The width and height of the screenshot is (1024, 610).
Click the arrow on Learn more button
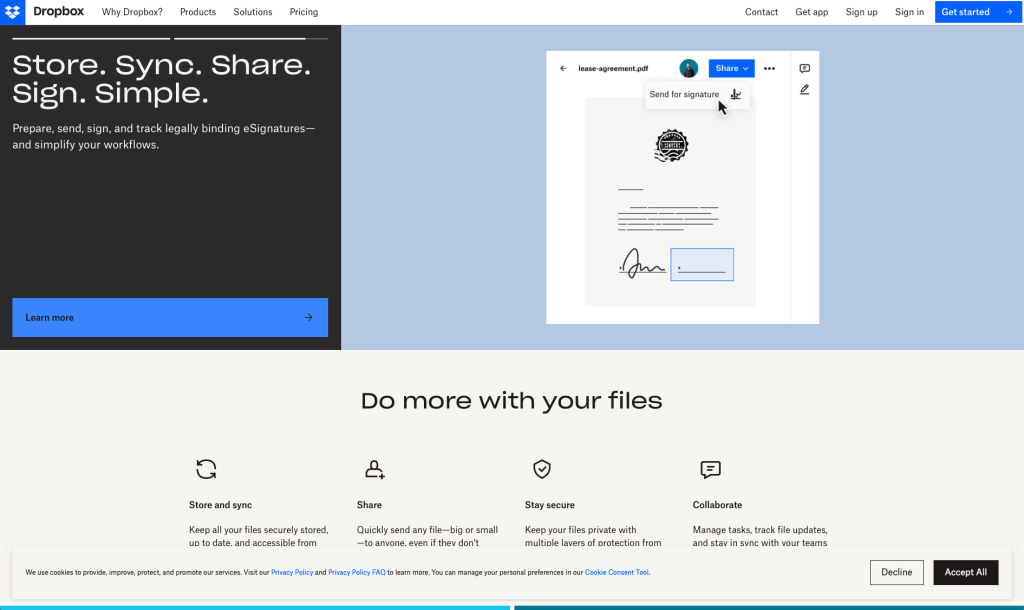pos(308,317)
